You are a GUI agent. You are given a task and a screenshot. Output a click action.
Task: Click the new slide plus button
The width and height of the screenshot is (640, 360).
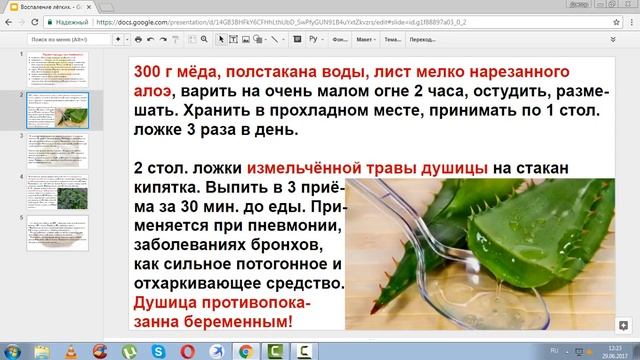pos(118,40)
